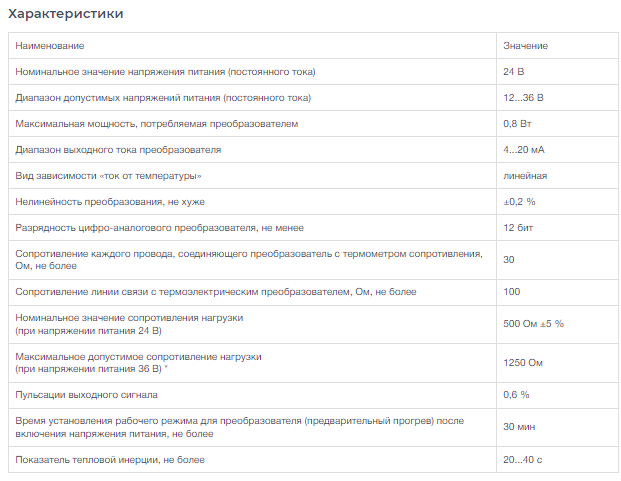Screen dimensions: 621x481
Task: Select the Диапазон выходного тока row label
Action: (118, 150)
